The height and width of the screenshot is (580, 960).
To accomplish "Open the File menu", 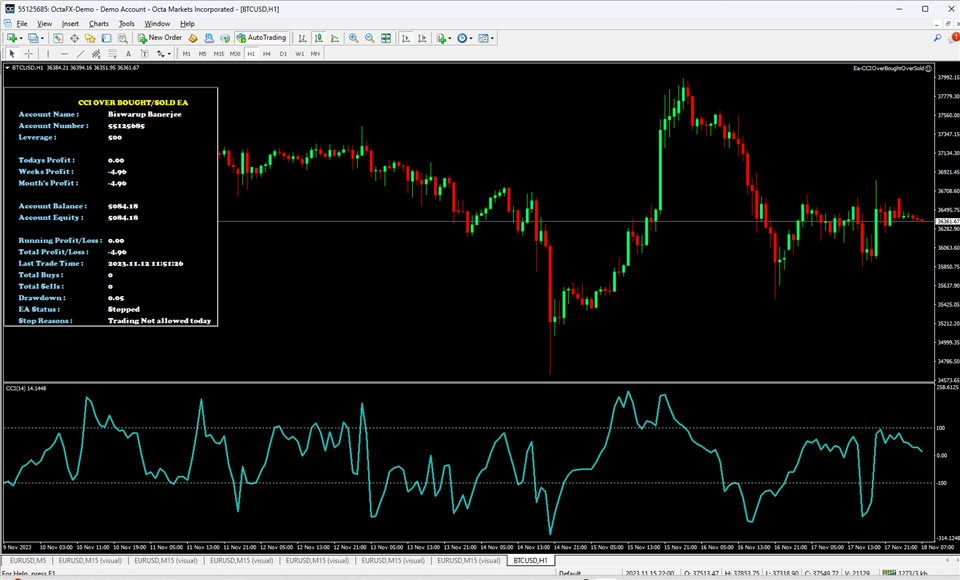I will click(x=22, y=24).
